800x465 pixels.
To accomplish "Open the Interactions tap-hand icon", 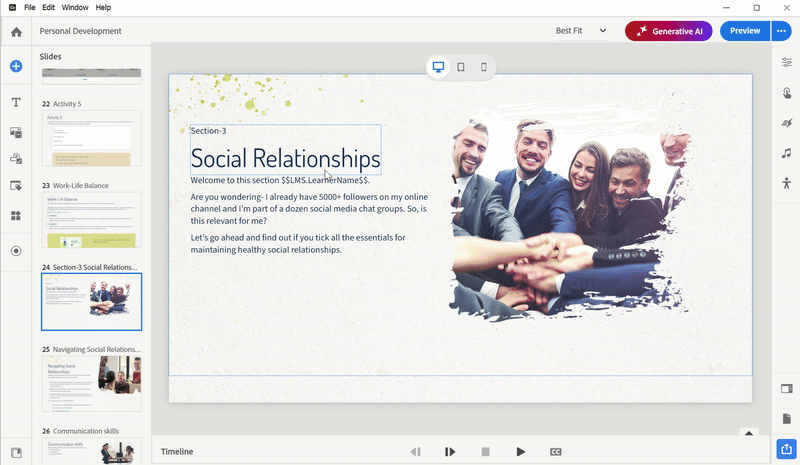I will (786, 93).
